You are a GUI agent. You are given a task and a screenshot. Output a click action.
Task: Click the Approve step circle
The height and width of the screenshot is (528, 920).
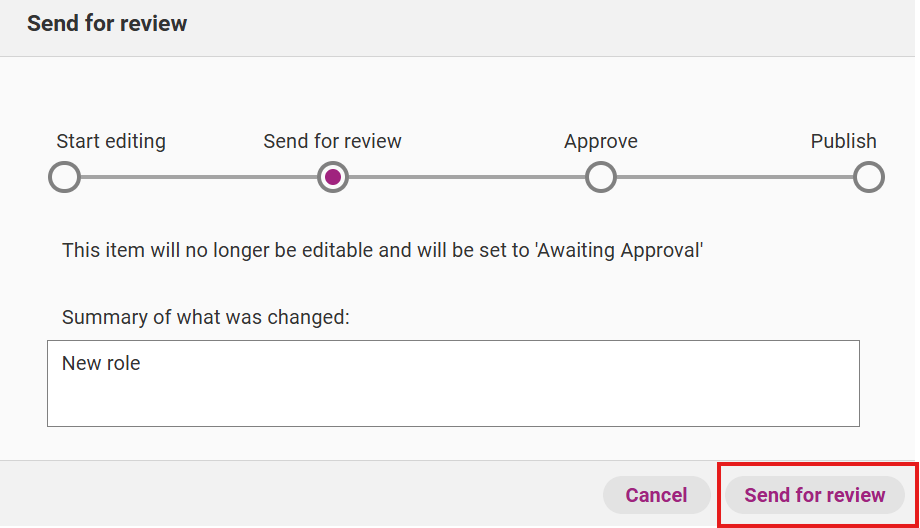coord(600,178)
